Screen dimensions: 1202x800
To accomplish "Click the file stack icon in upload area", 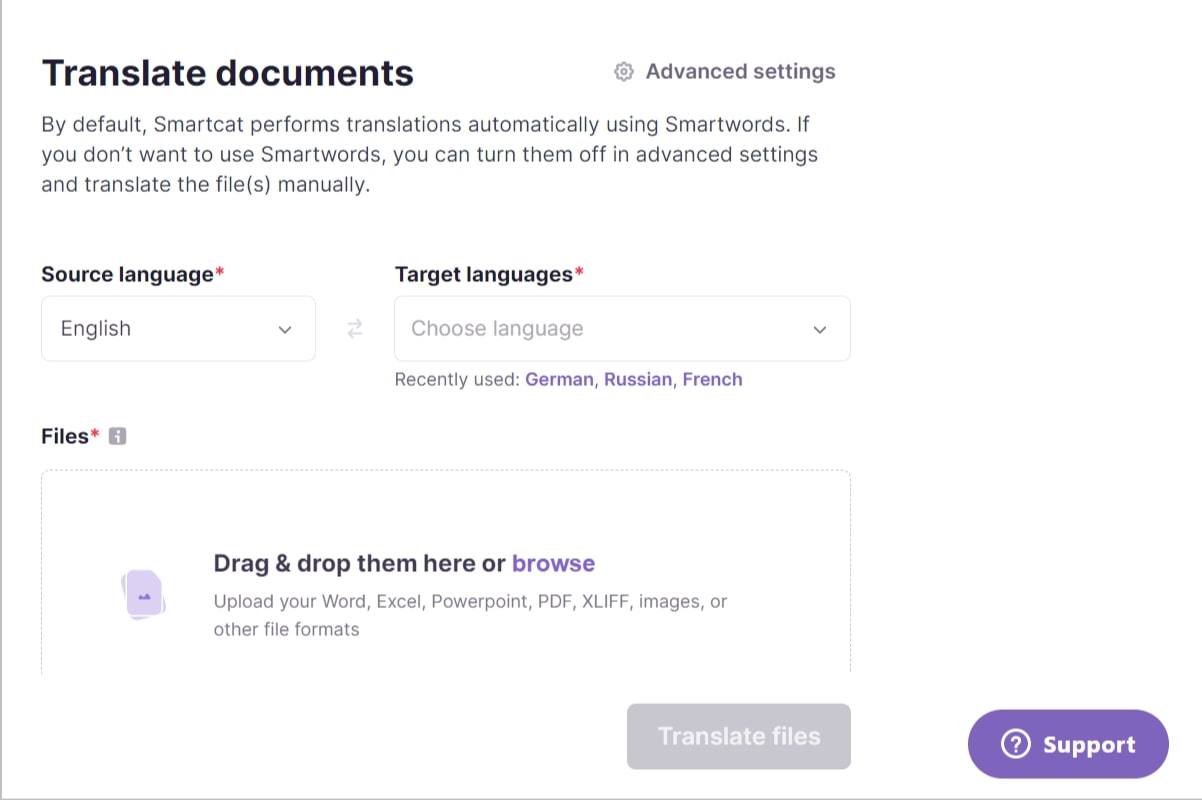I will point(143,592).
